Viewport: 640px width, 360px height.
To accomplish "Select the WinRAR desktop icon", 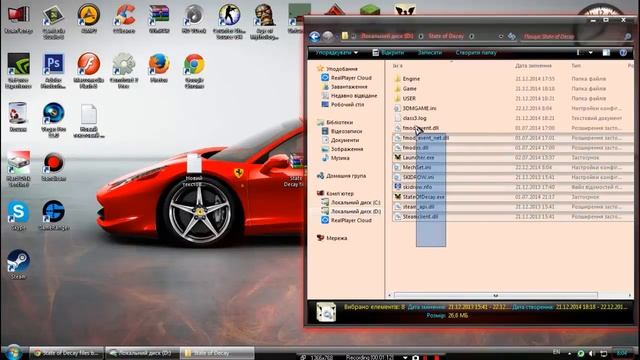I will [x=159, y=19].
